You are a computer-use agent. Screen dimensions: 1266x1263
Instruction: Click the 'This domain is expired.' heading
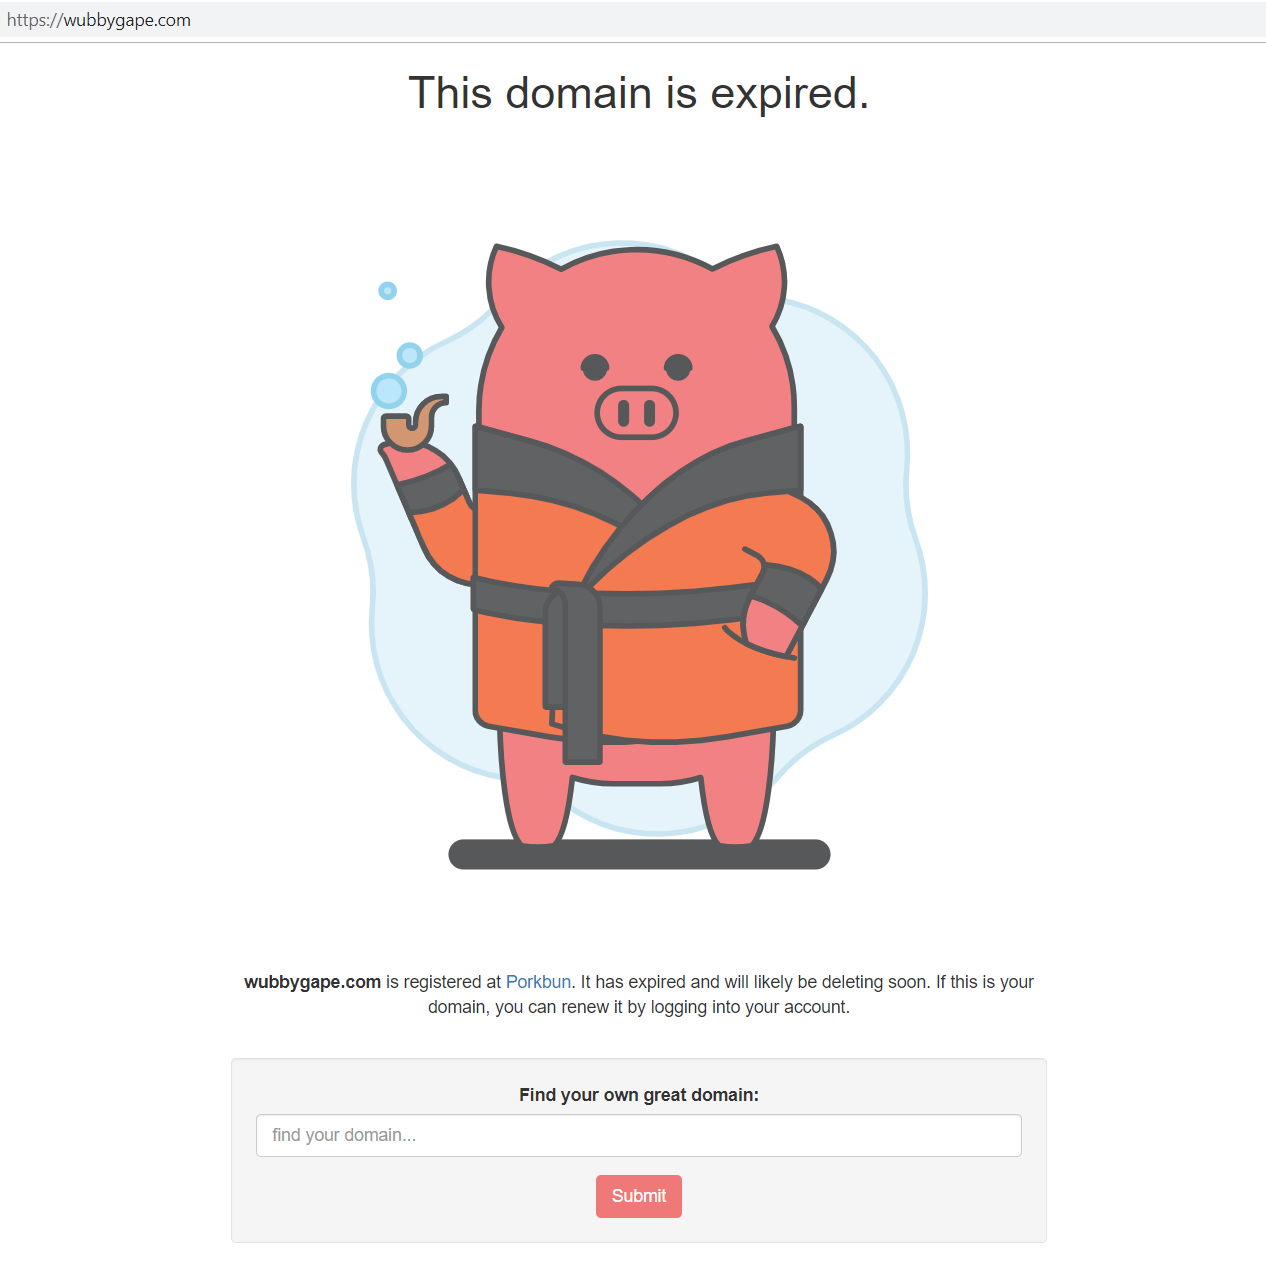tap(639, 93)
